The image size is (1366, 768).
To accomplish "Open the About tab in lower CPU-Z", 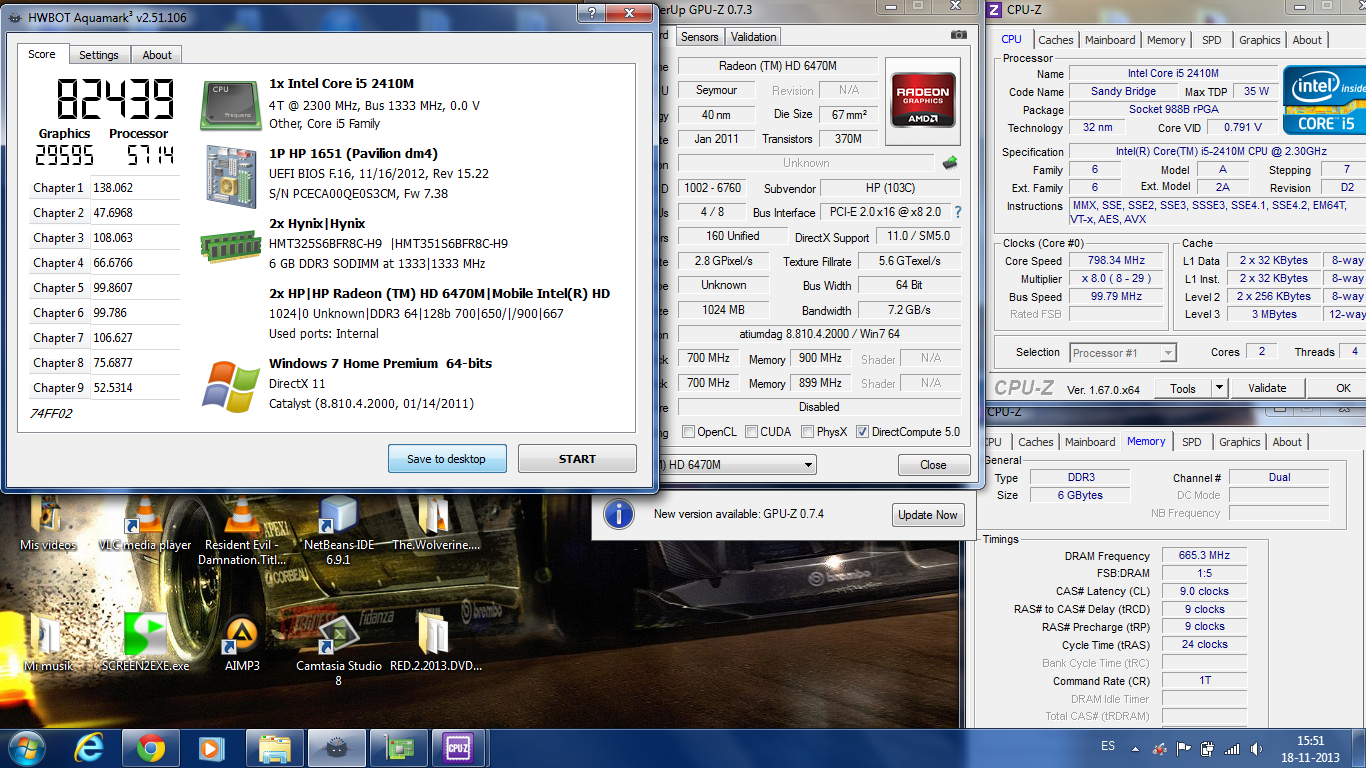I will pyautogui.click(x=1287, y=442).
